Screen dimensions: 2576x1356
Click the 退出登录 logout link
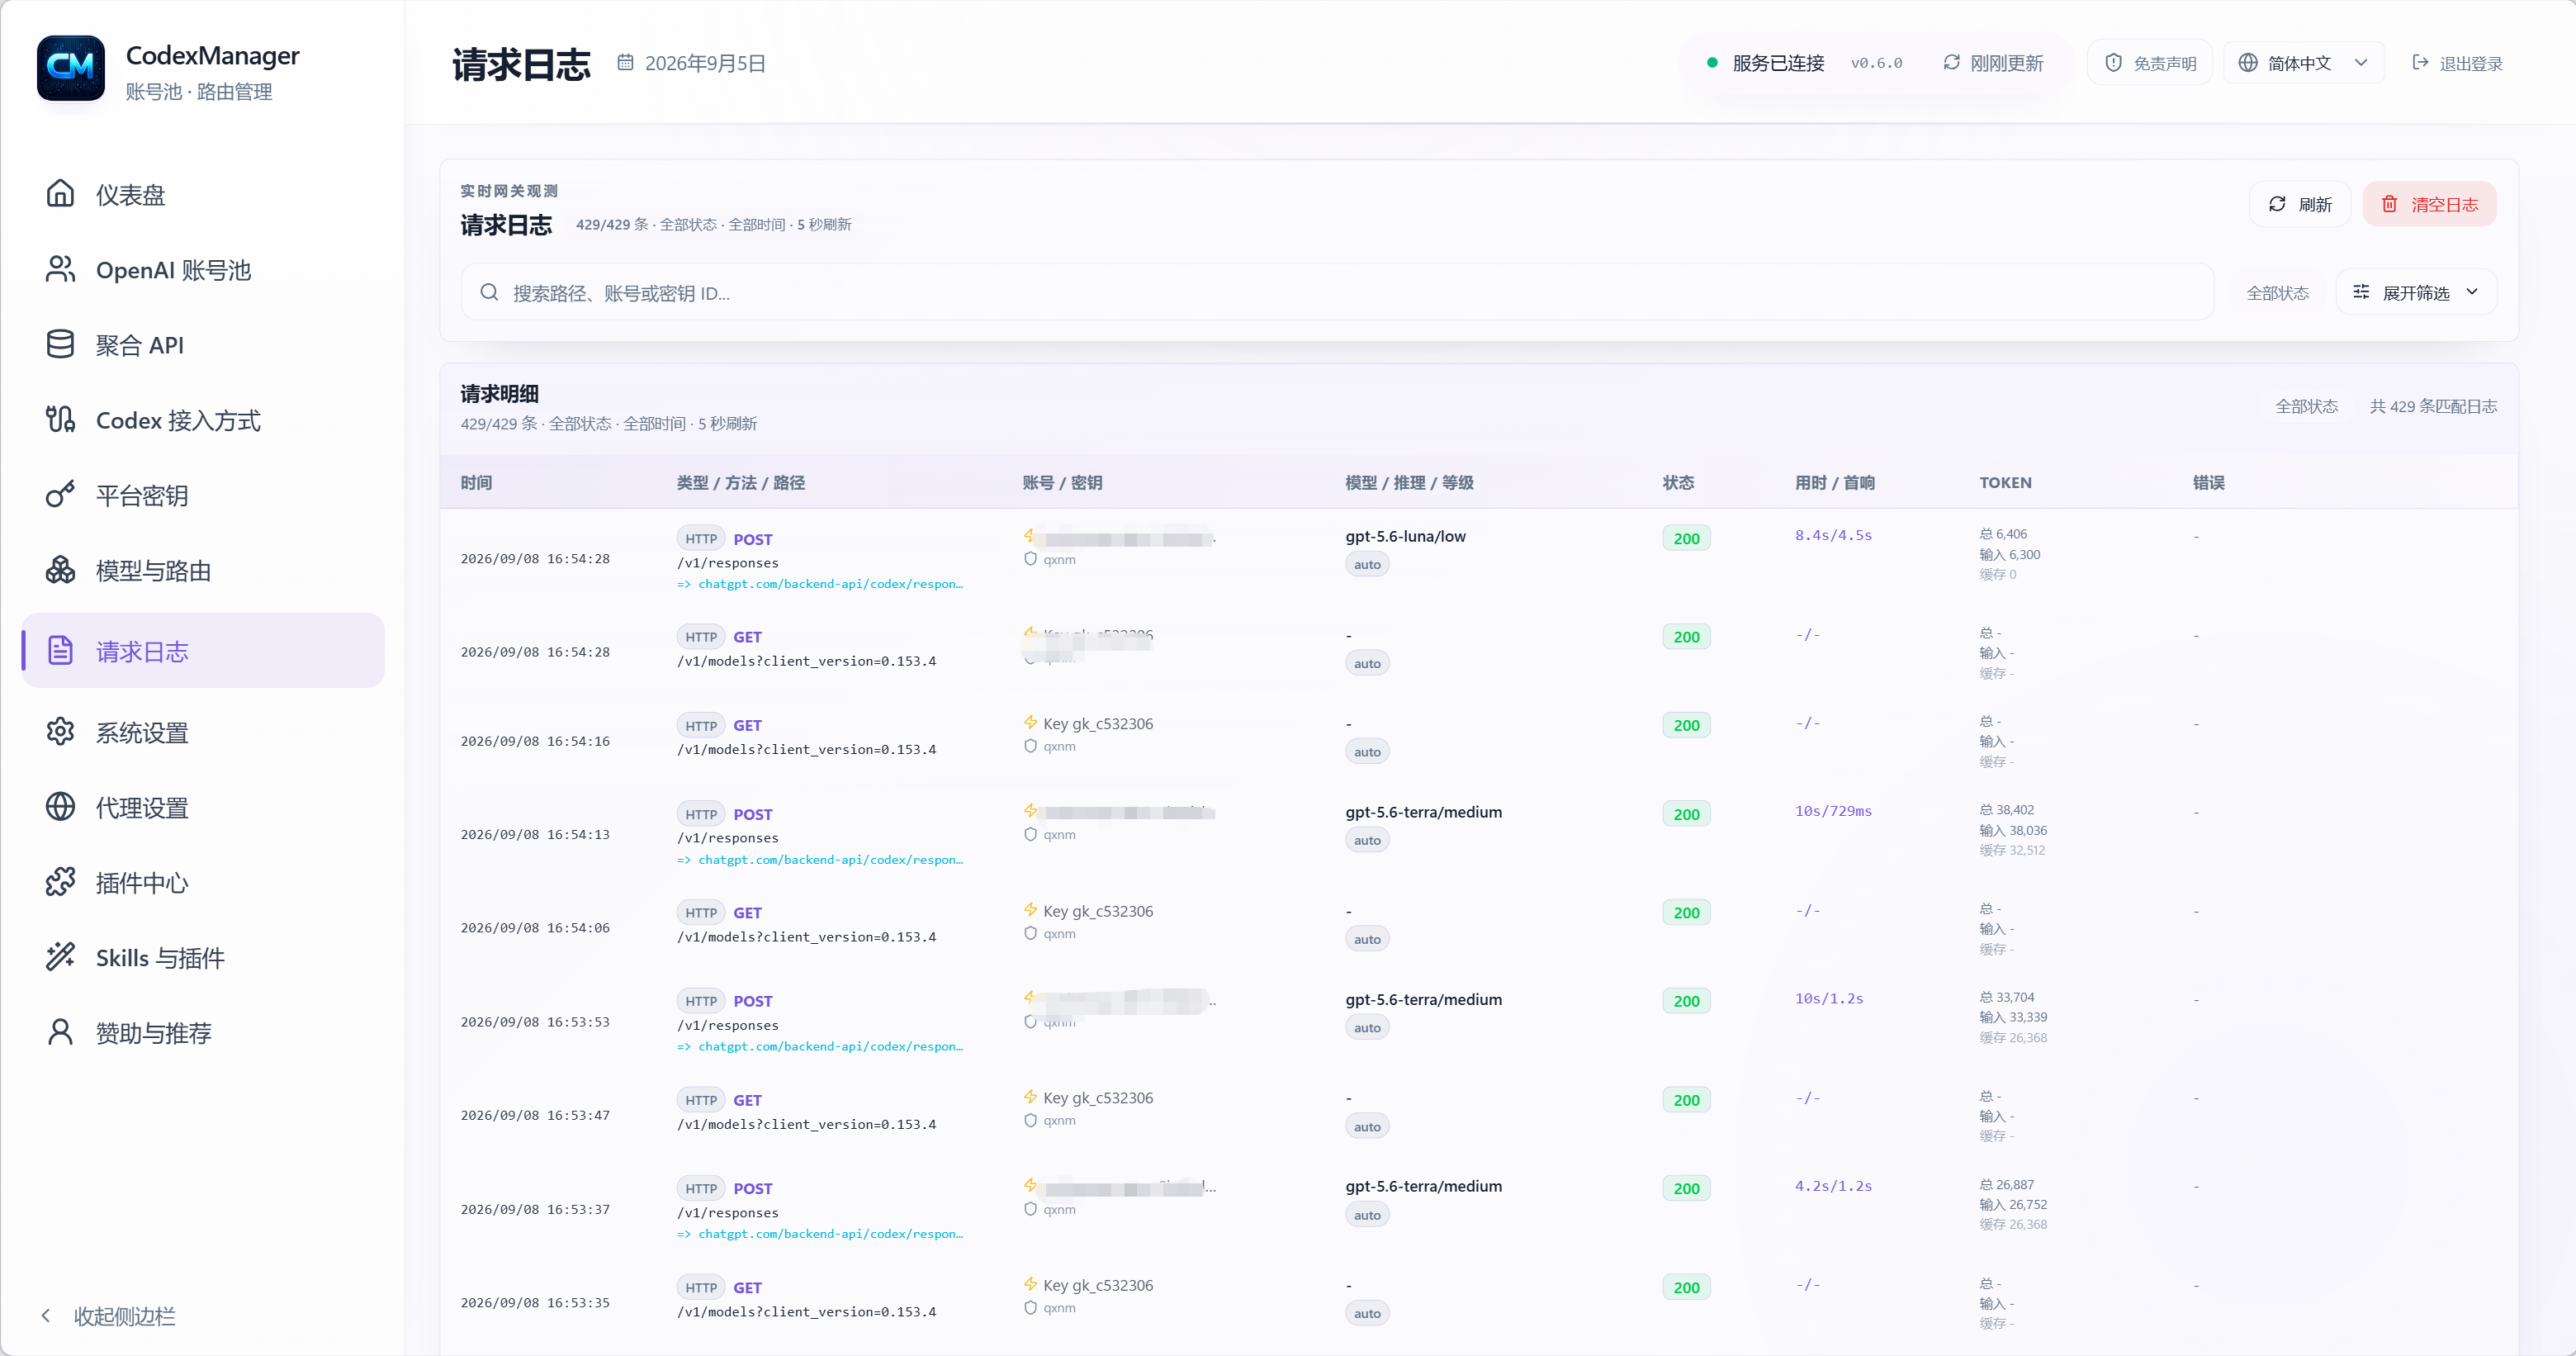2458,63
